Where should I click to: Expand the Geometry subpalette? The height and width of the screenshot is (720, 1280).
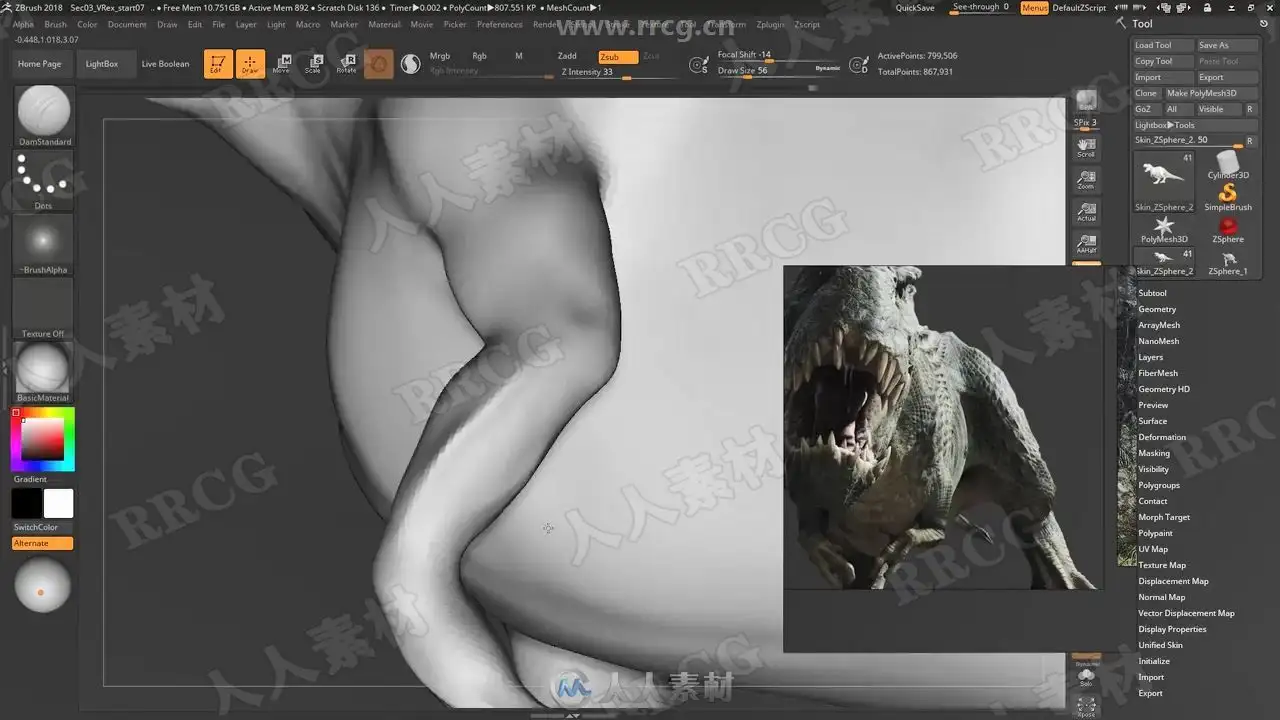(x=1157, y=309)
